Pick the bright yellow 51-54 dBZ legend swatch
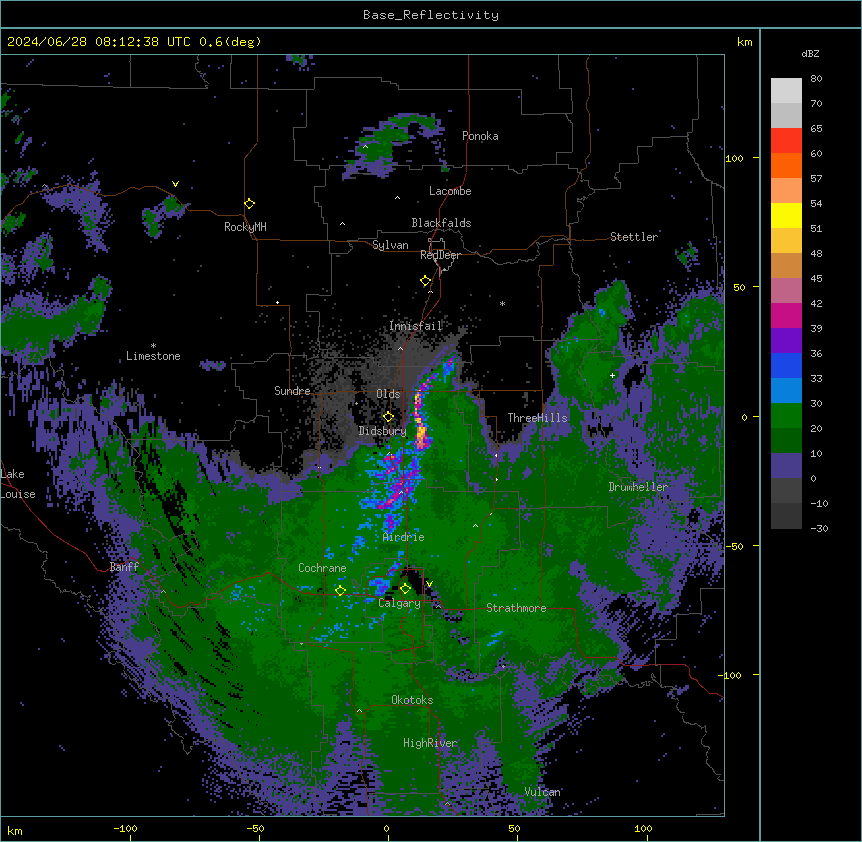The width and height of the screenshot is (862, 842). [786, 215]
